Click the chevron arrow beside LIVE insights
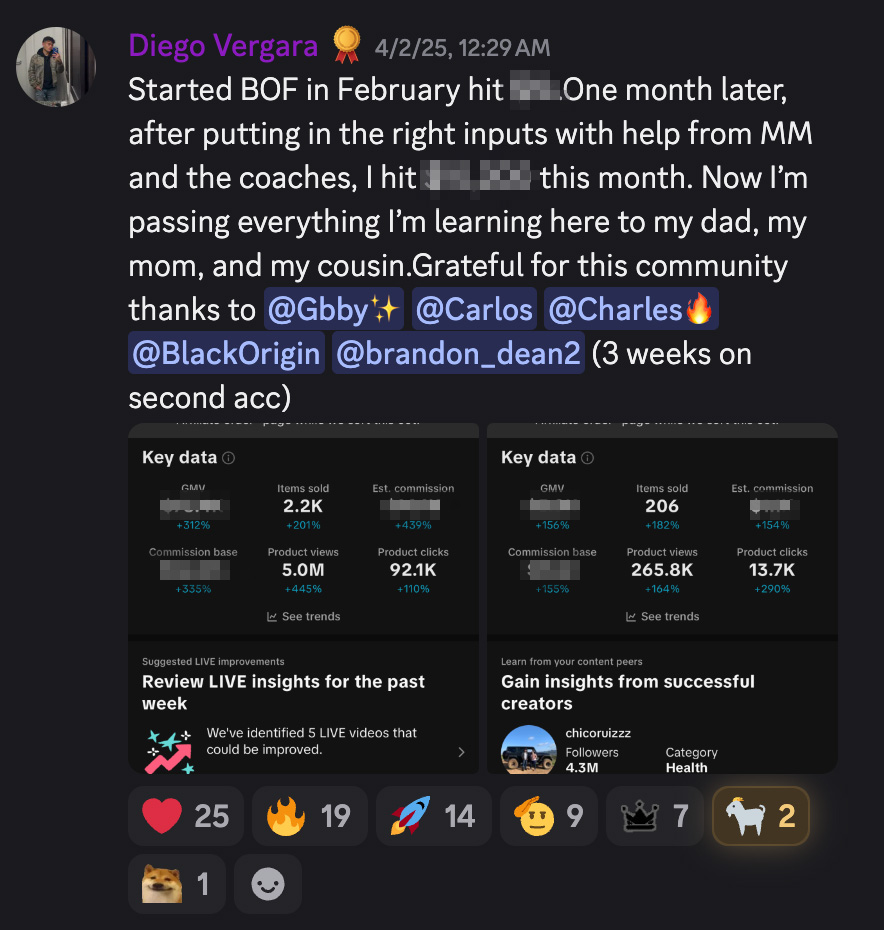The width and height of the screenshot is (884, 930). pos(461,752)
